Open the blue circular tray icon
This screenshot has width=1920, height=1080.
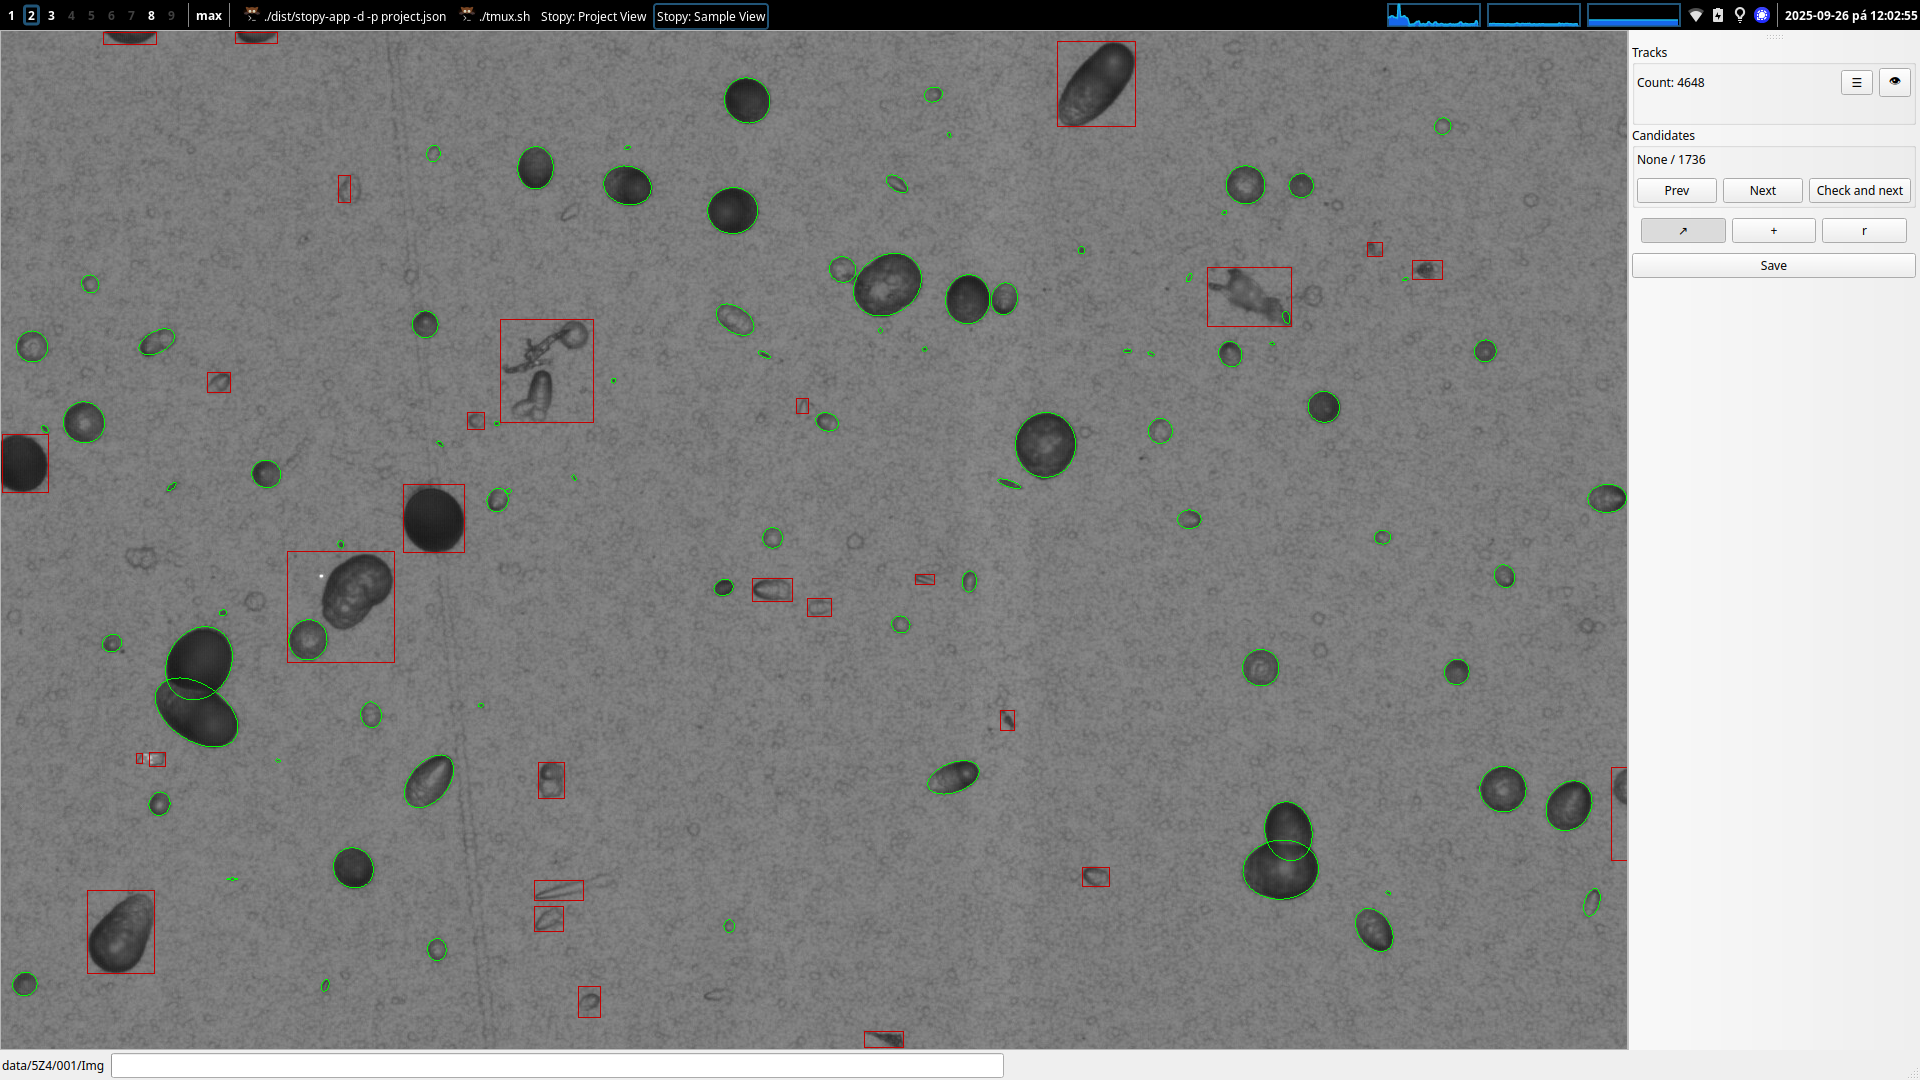pyautogui.click(x=1762, y=16)
